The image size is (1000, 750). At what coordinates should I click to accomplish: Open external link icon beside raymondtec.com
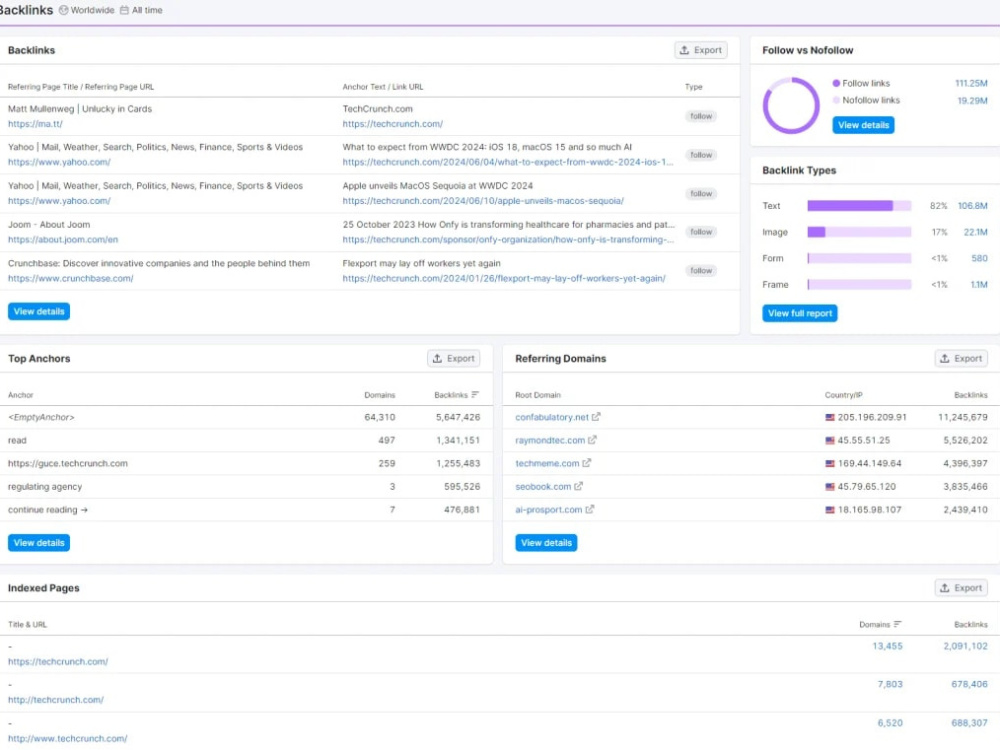(x=592, y=440)
